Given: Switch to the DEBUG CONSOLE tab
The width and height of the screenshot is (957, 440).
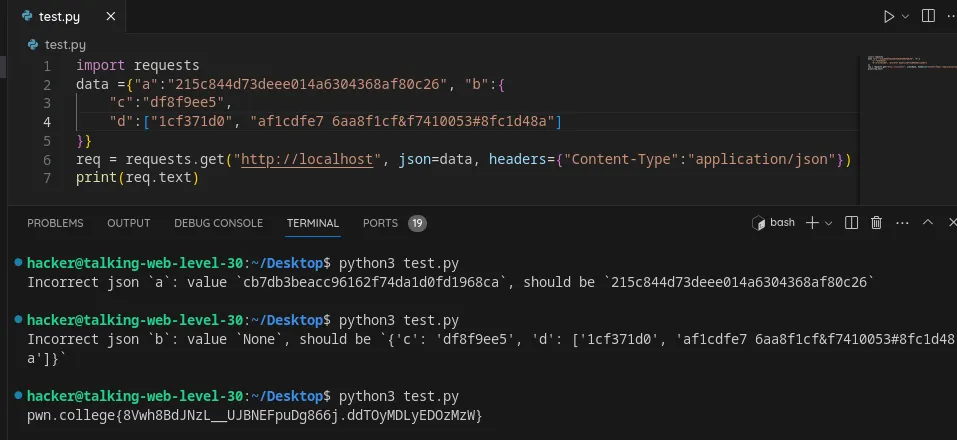Looking at the screenshot, I should coord(218,223).
